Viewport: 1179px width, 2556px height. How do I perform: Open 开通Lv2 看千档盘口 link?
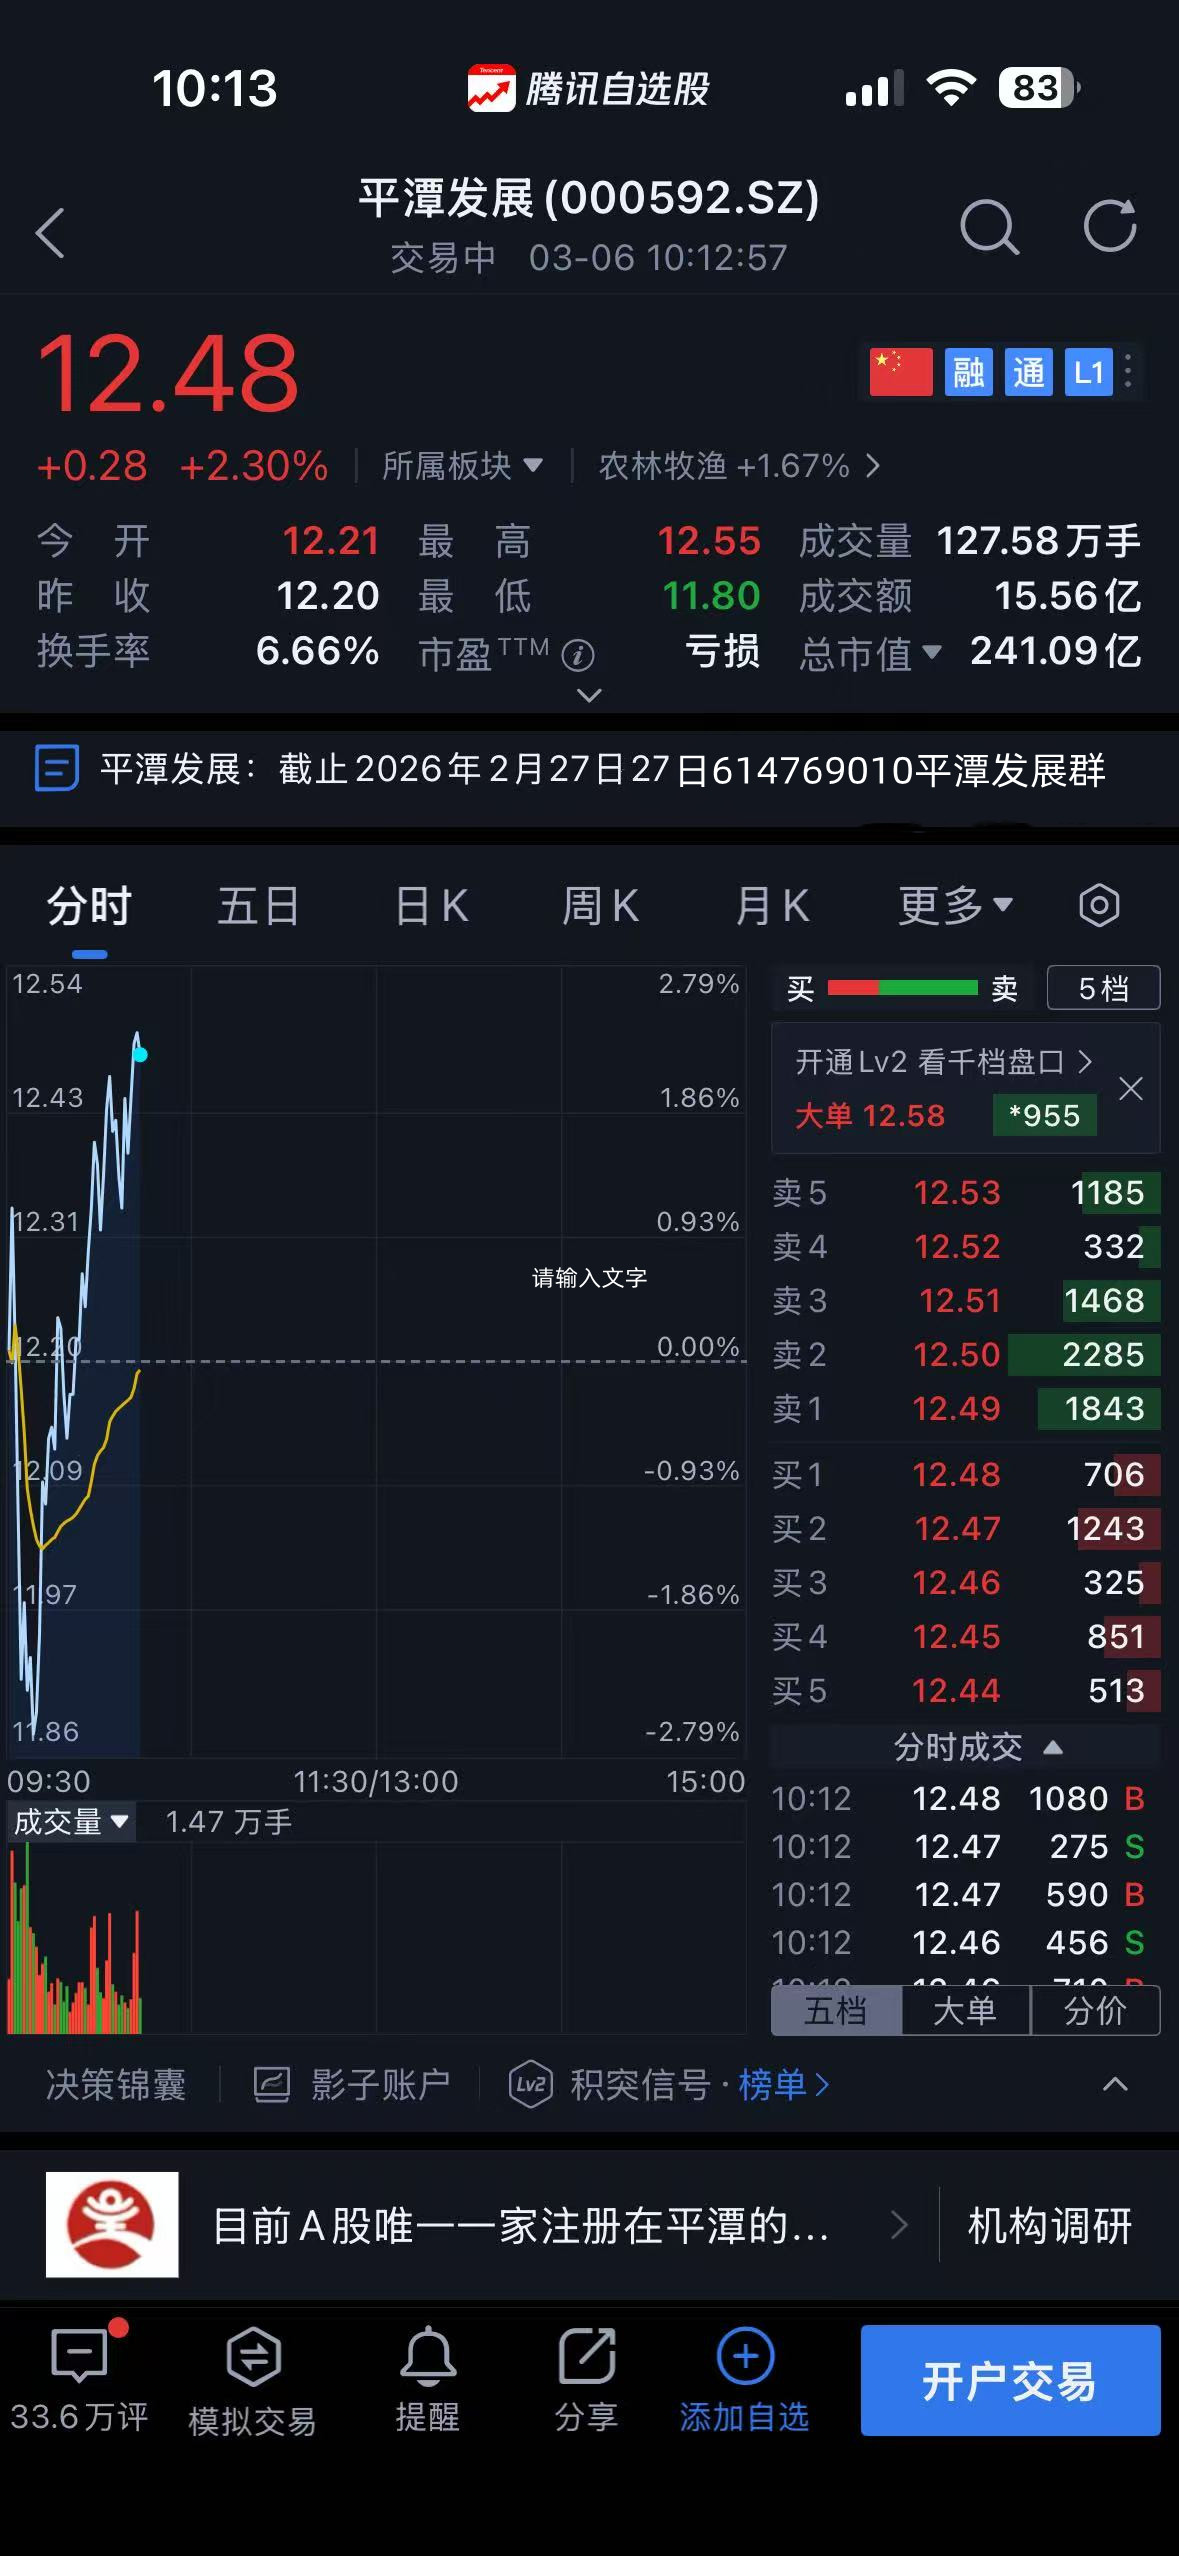(x=943, y=1062)
